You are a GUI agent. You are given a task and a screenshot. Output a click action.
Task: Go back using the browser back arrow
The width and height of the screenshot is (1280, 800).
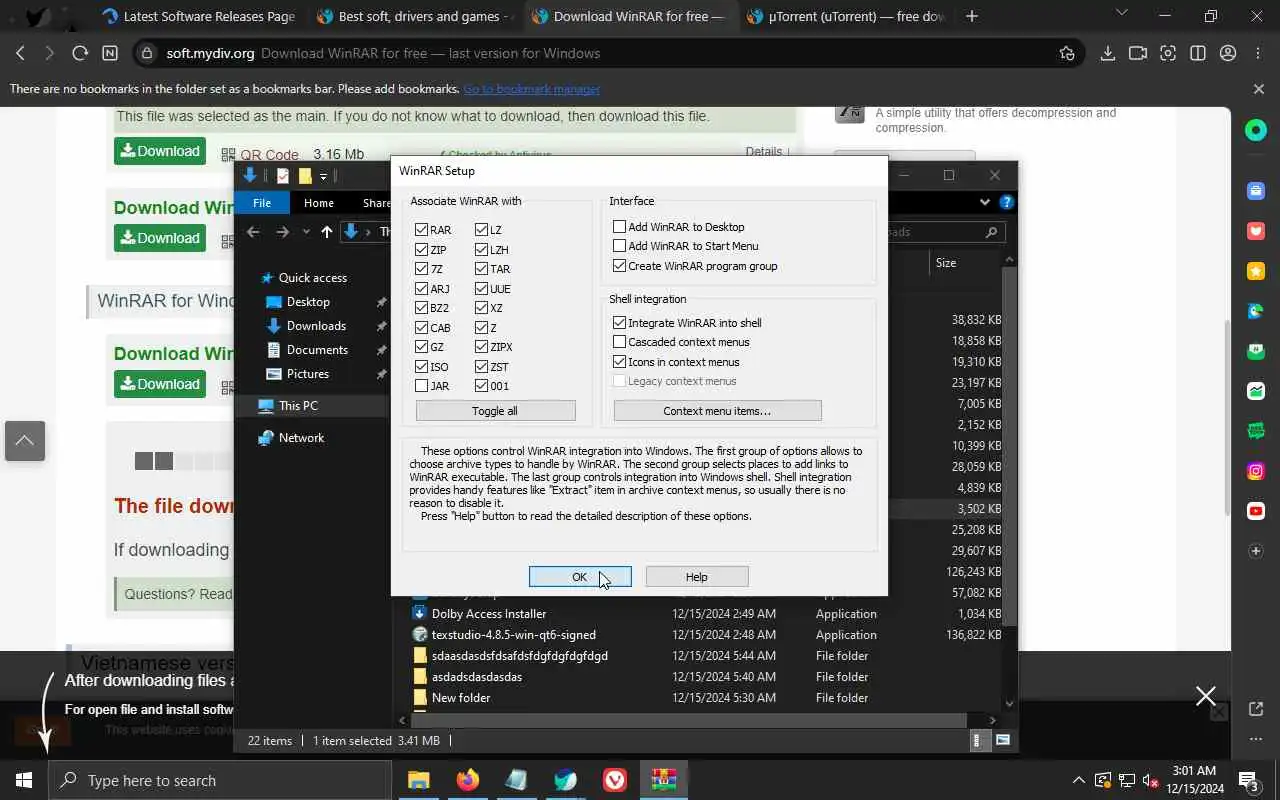tap(21, 53)
